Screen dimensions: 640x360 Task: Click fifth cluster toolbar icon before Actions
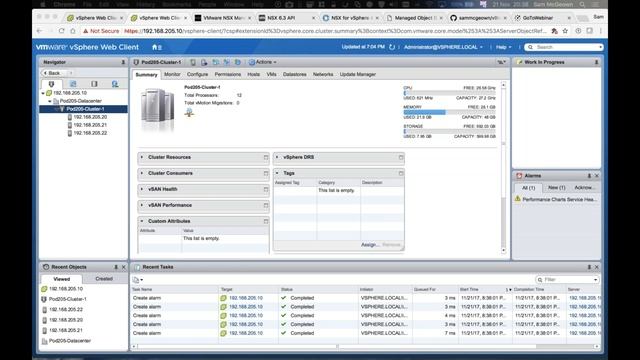point(238,62)
